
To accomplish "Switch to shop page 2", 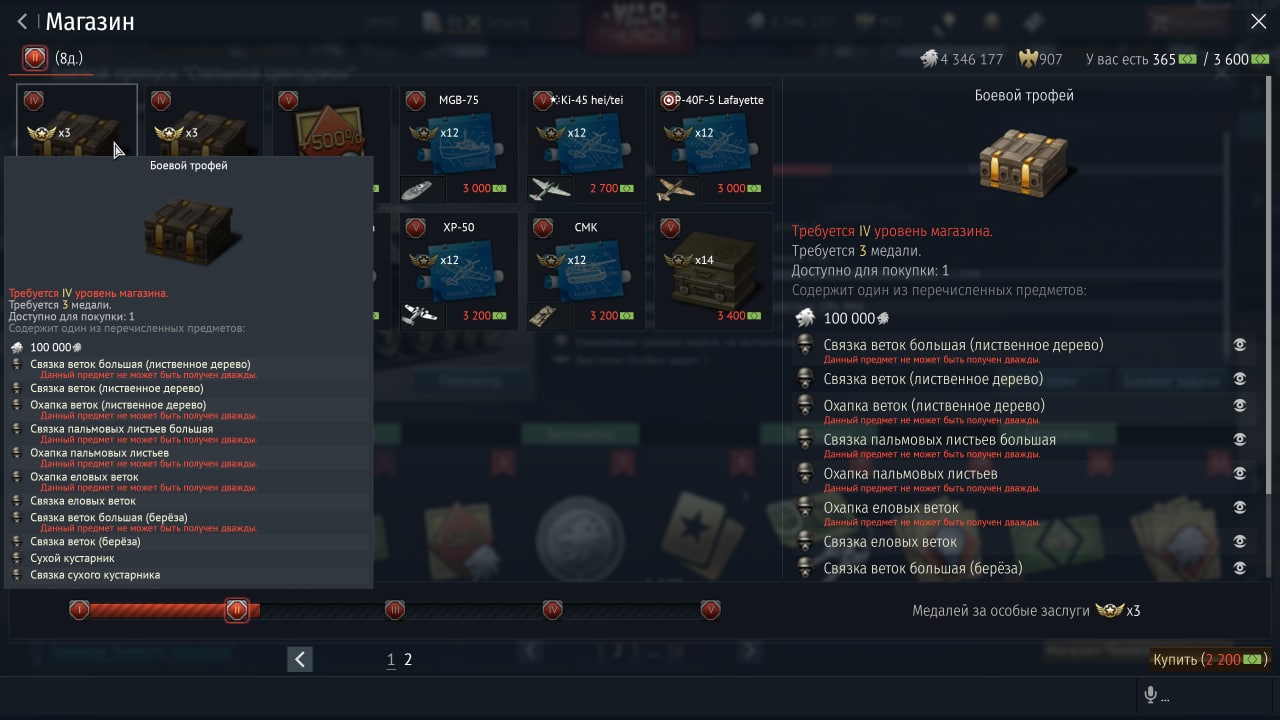I will click(408, 660).
